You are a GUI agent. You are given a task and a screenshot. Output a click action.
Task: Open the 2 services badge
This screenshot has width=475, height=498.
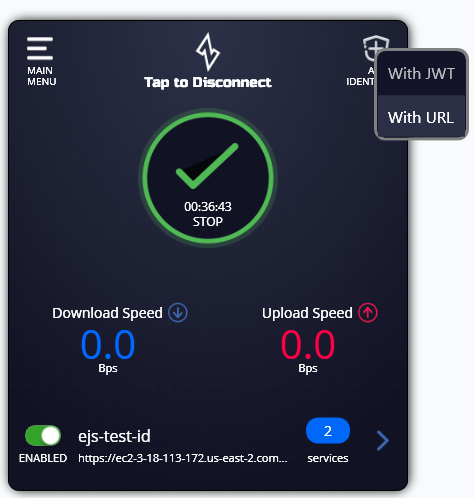pyautogui.click(x=328, y=431)
